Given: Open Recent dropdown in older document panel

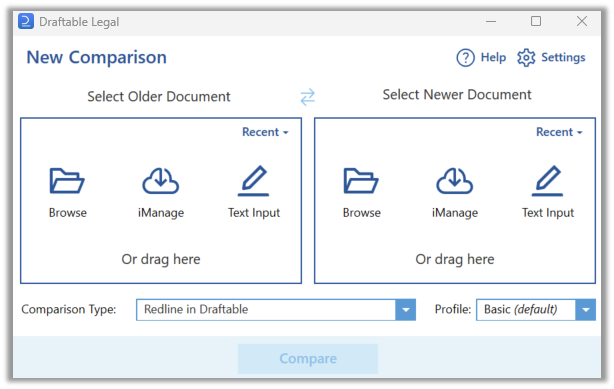Looking at the screenshot, I should 265,132.
